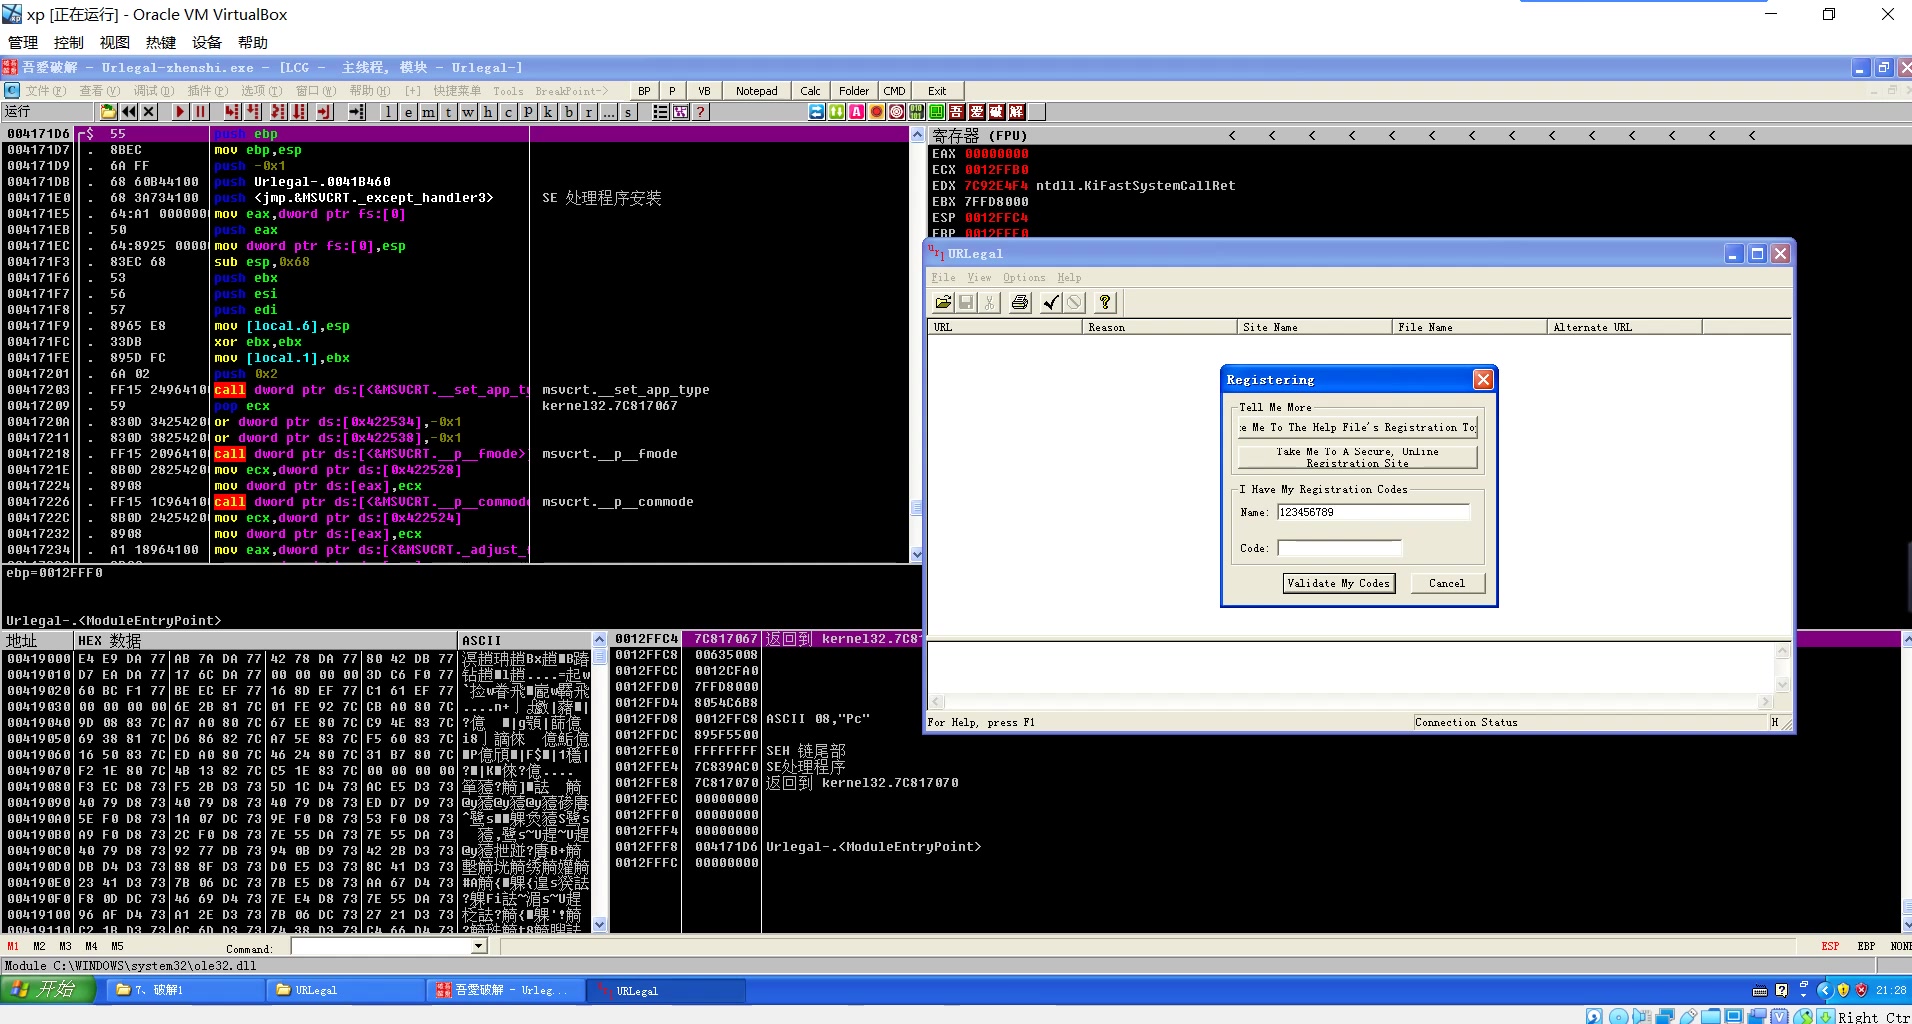Click the open file icon in debugger toolbar
Viewport: 1912px width, 1024px height.
coord(108,112)
